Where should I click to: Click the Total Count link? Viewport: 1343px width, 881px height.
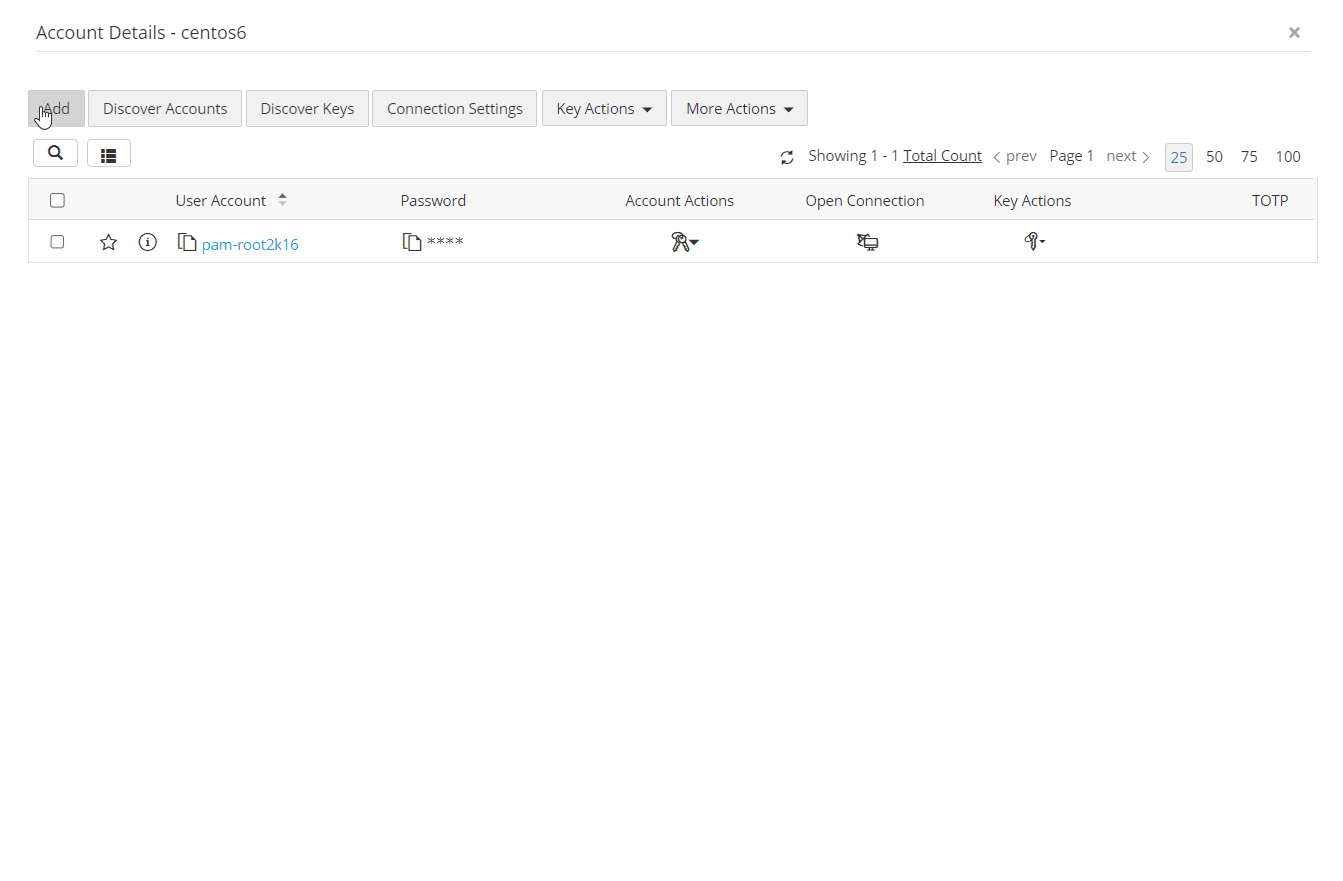942,156
